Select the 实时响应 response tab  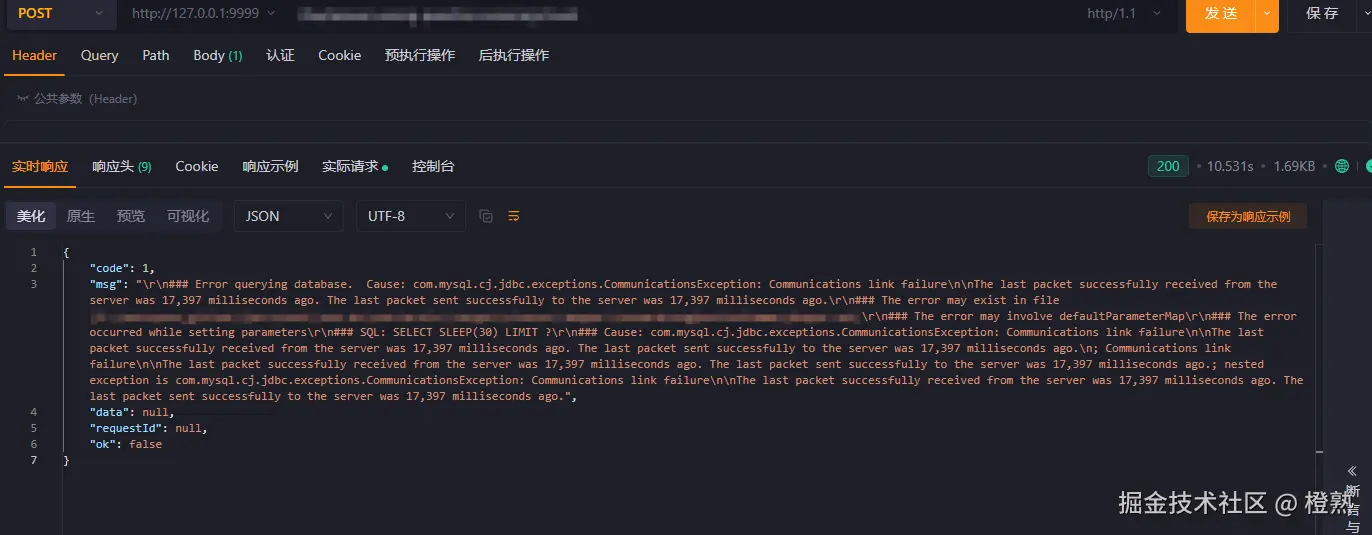(40, 166)
